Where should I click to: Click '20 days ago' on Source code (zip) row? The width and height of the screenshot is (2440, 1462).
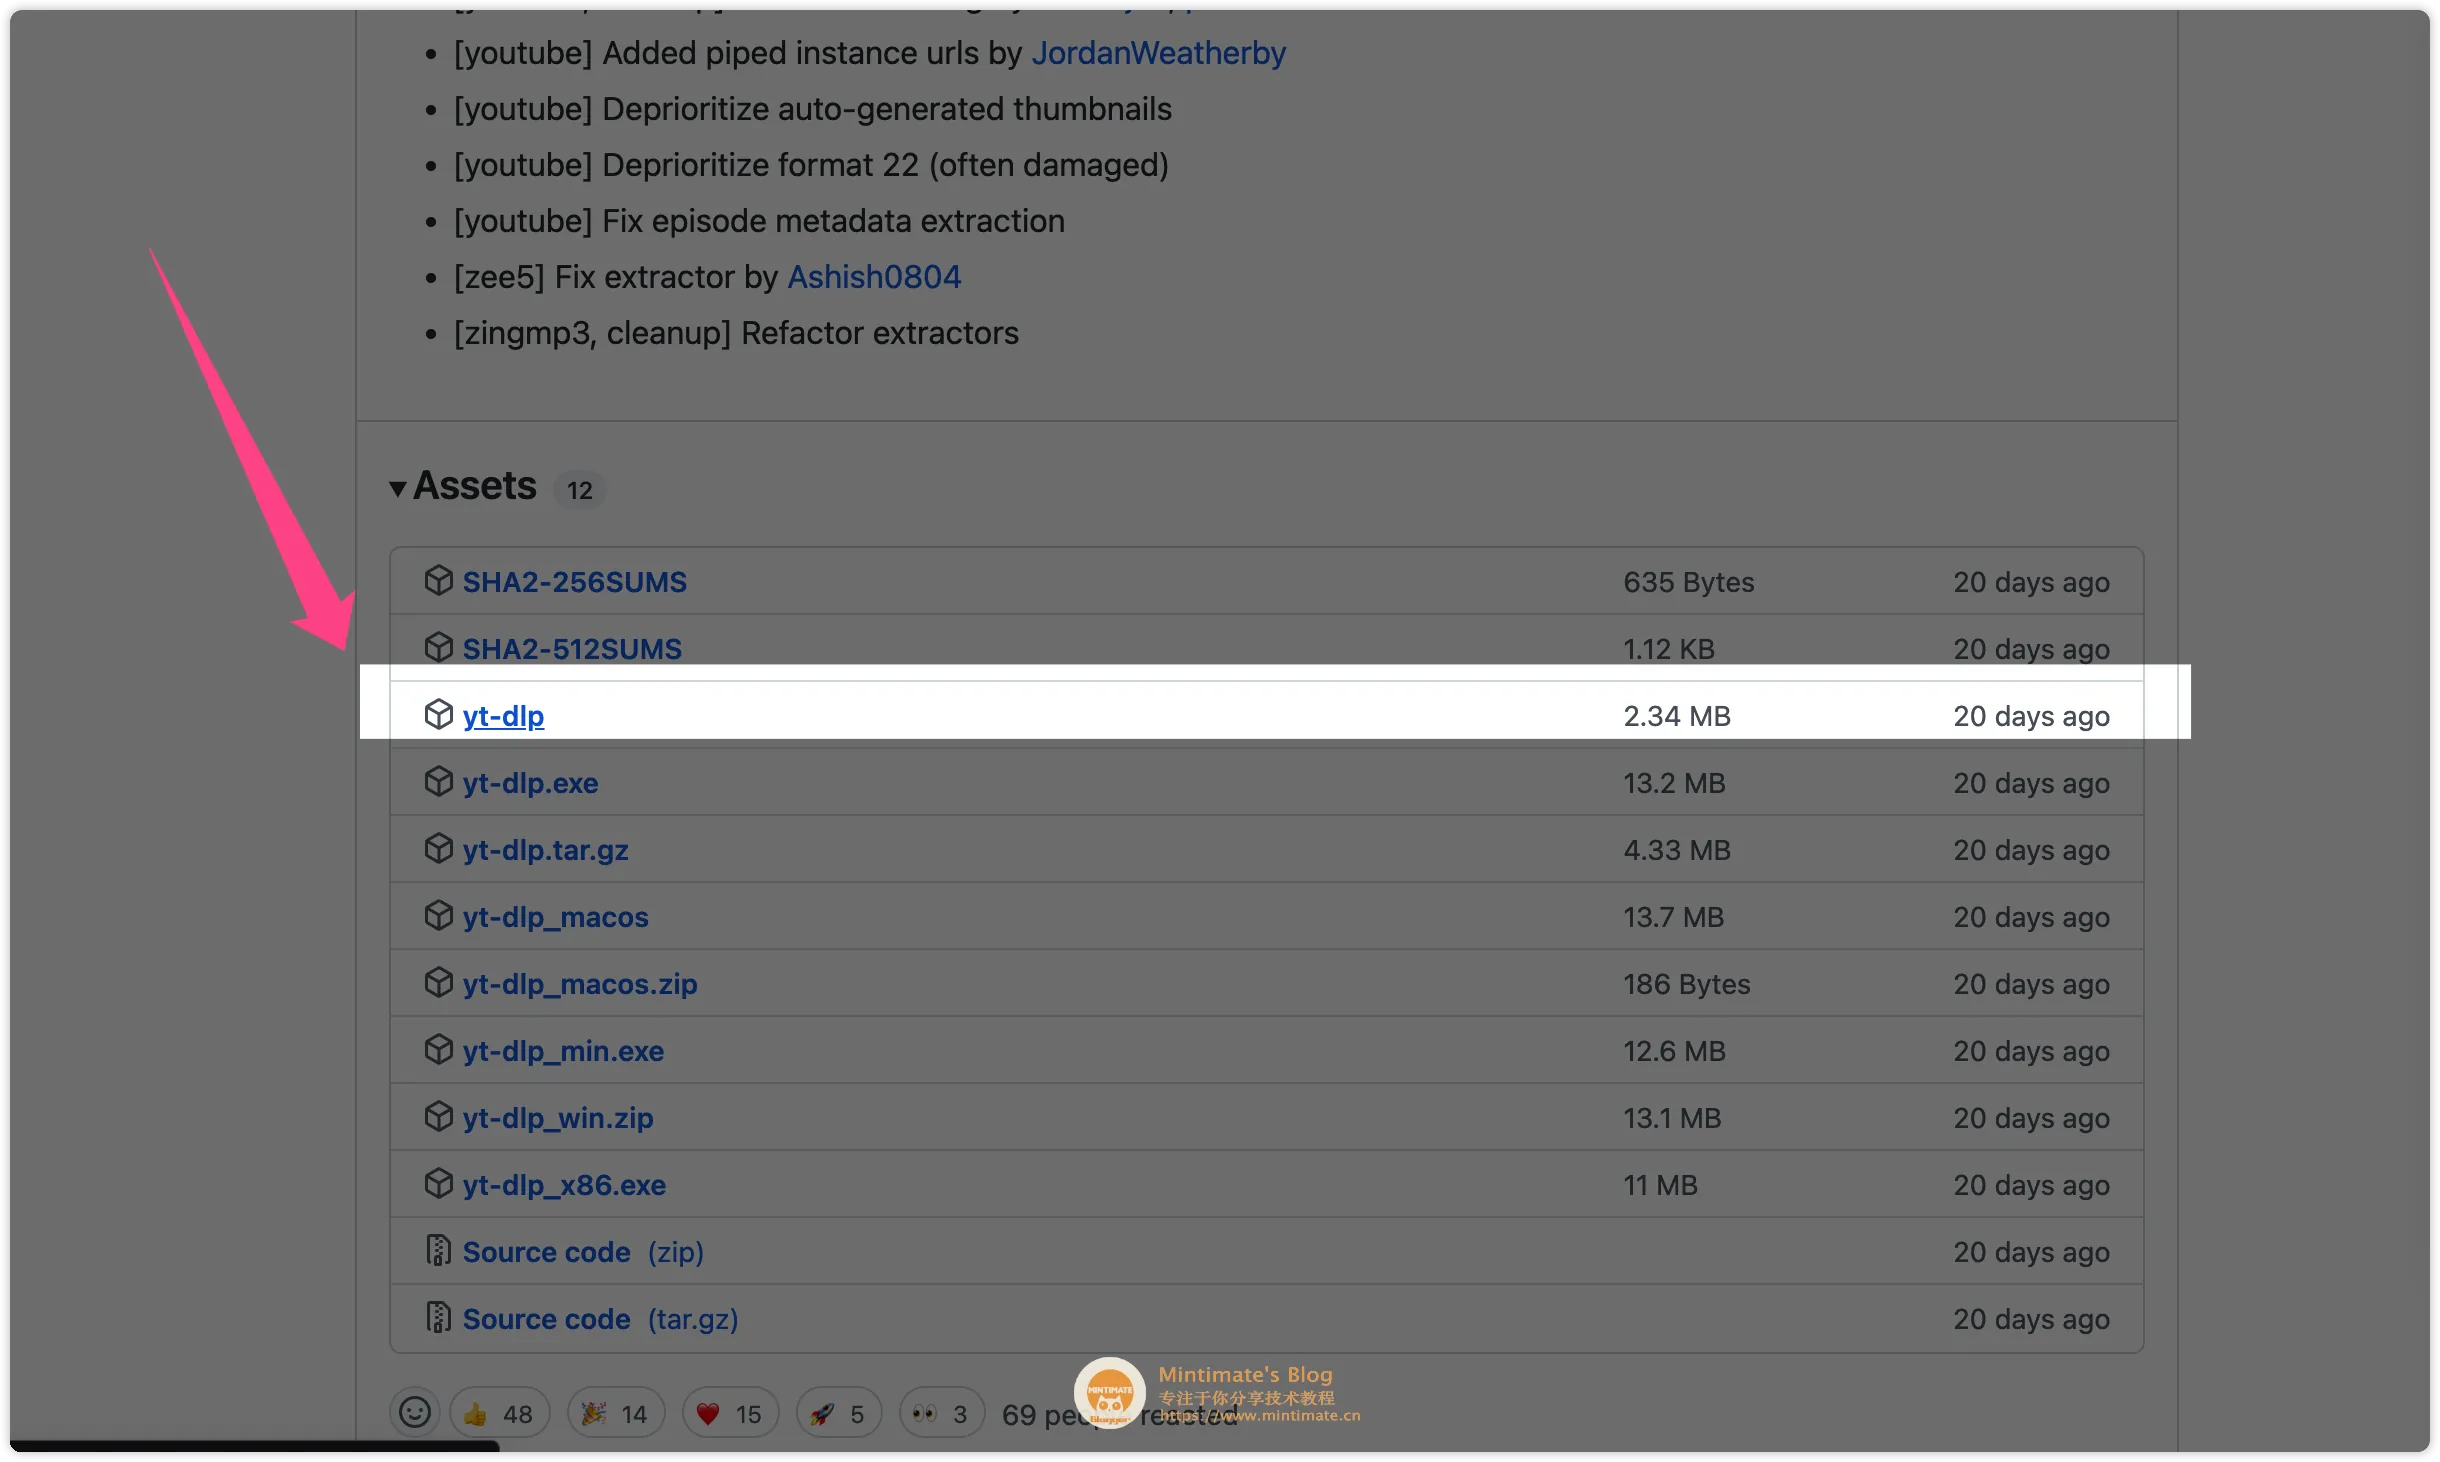2032,1252
